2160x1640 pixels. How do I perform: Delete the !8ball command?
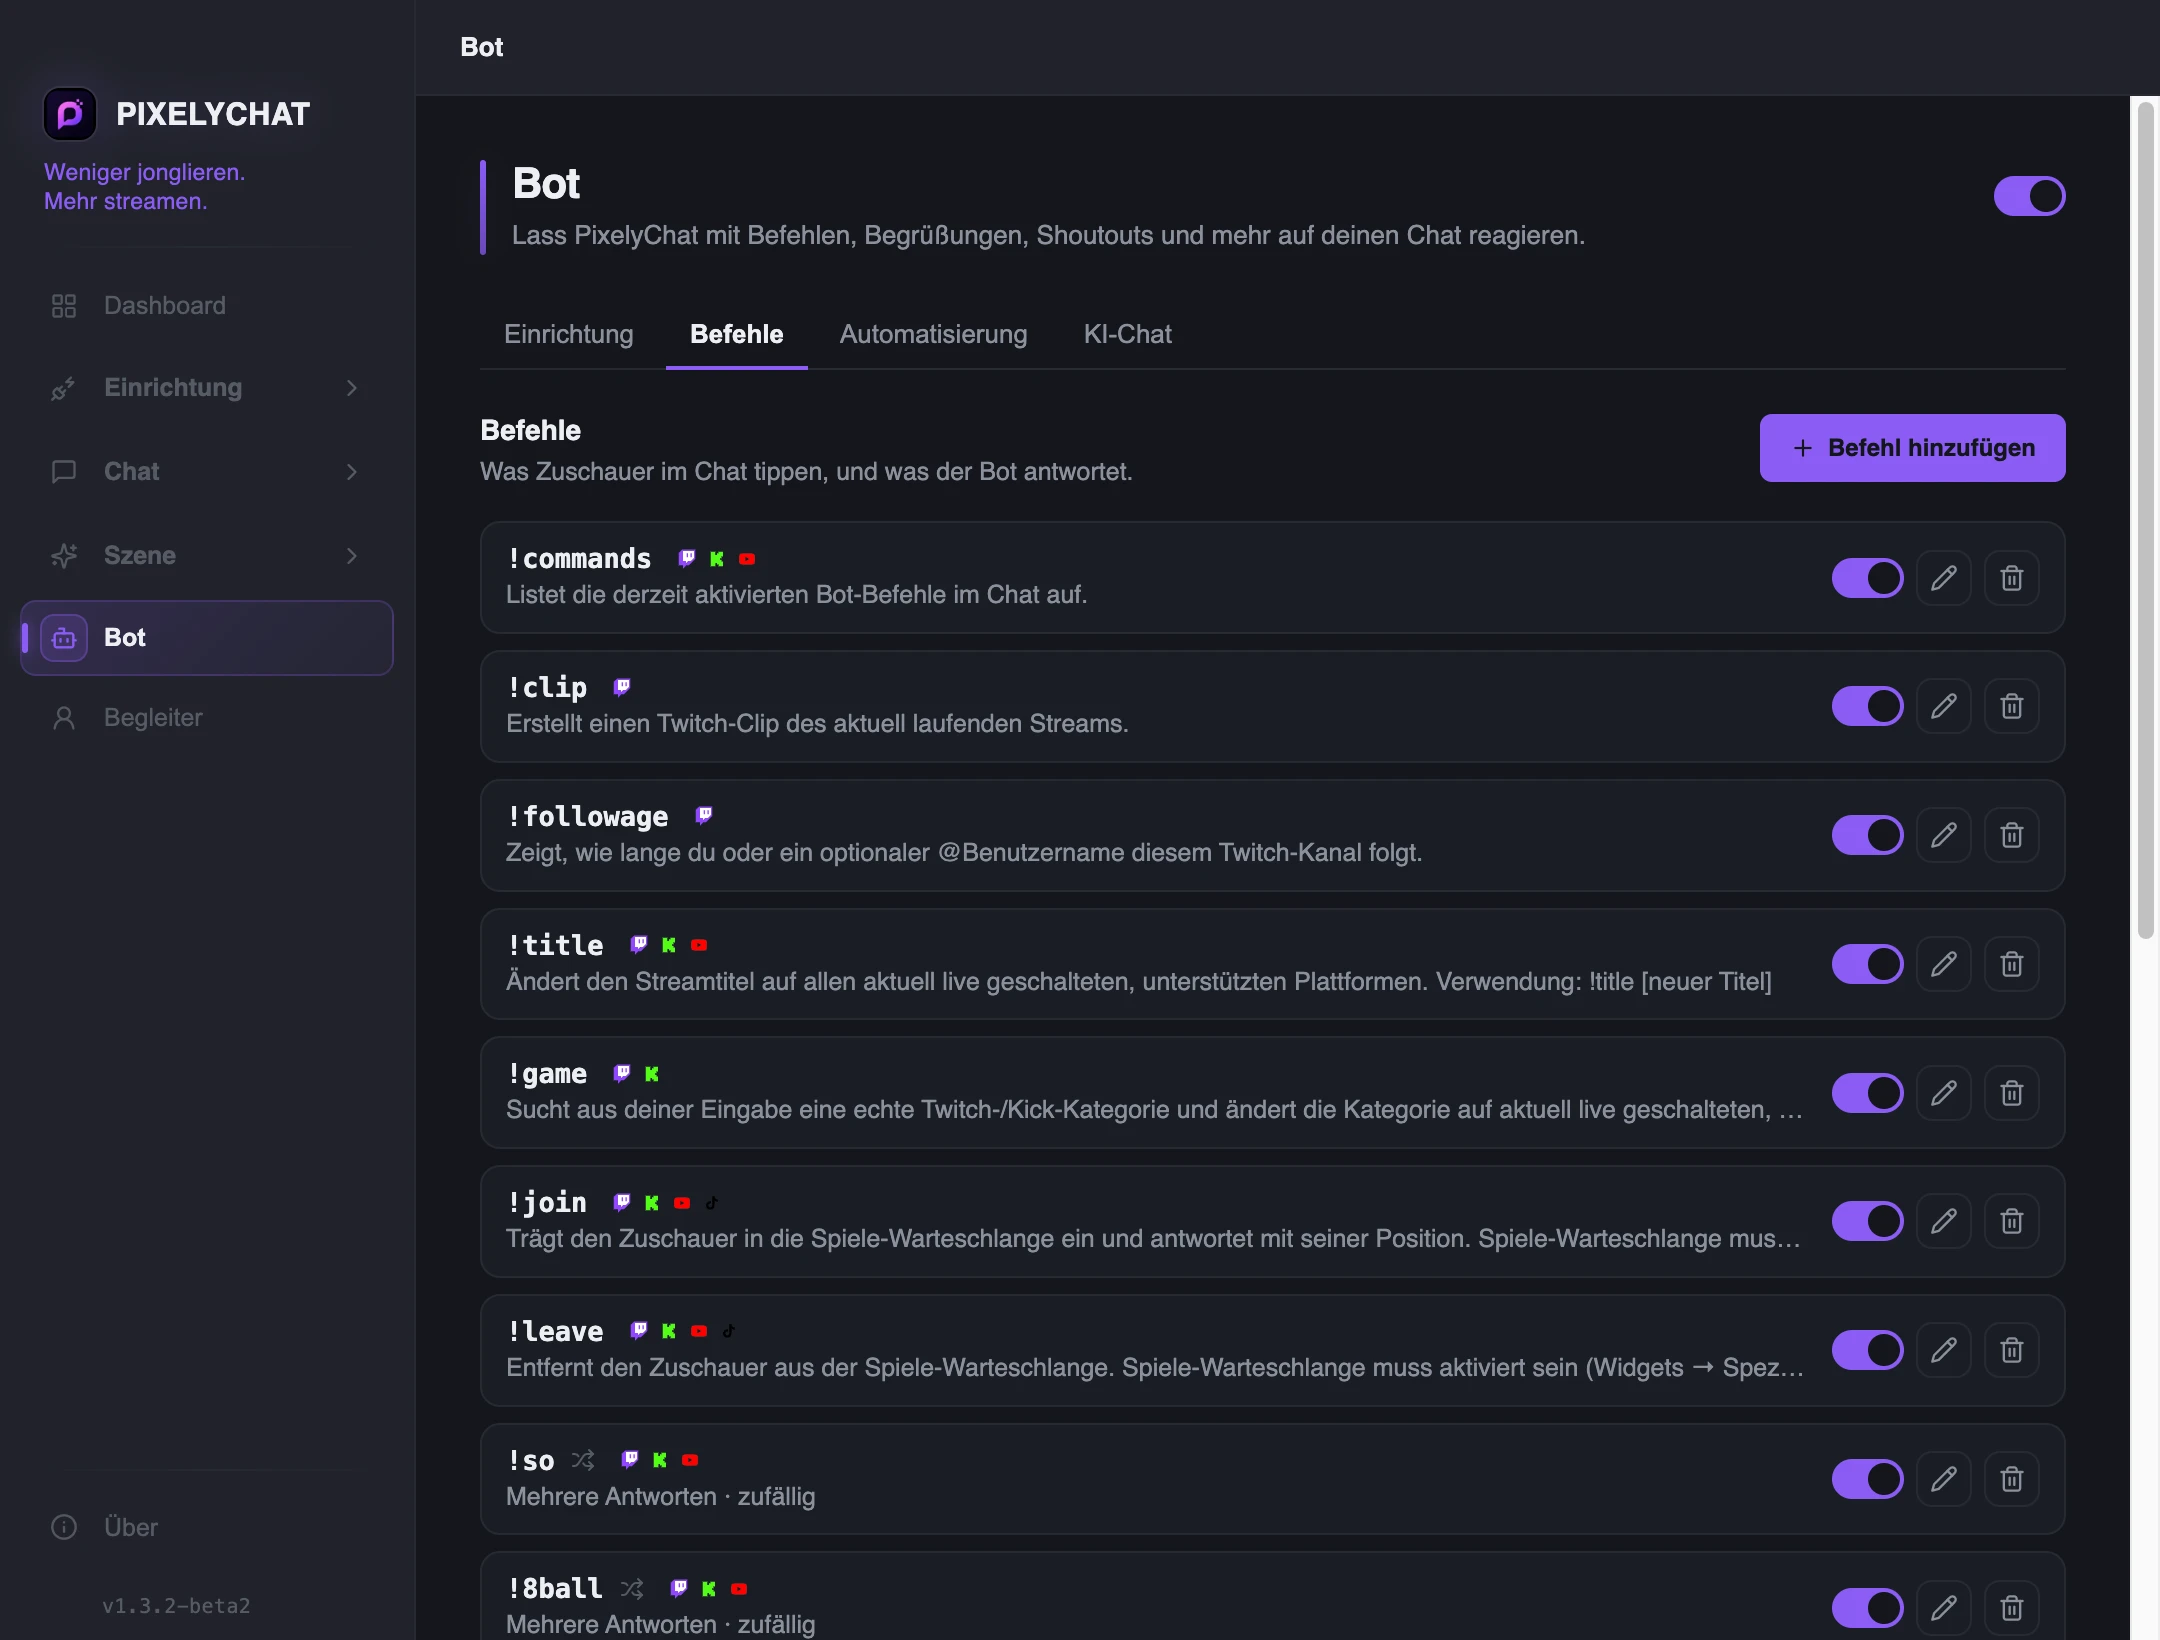[2011, 1608]
